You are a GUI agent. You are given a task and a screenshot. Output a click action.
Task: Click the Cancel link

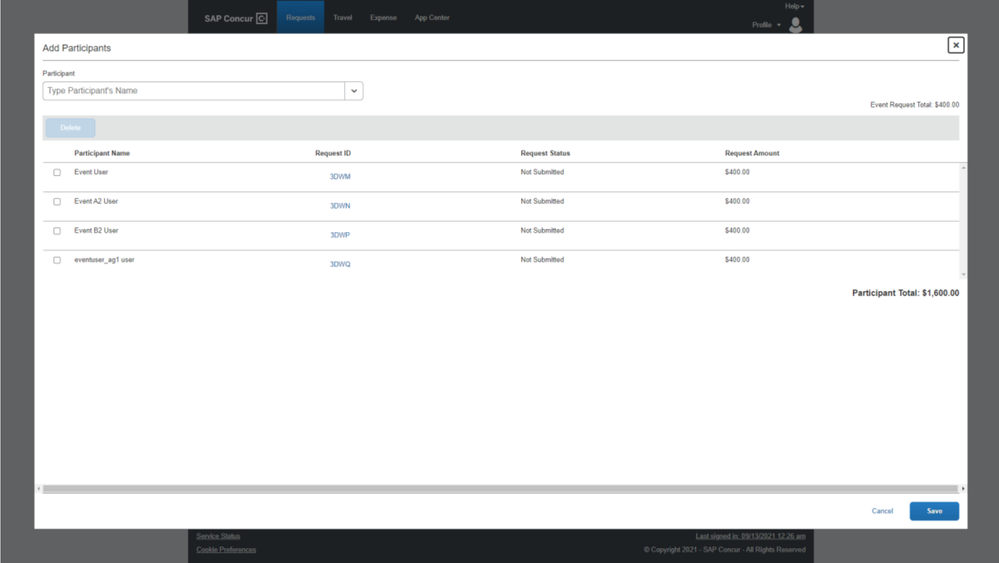pyautogui.click(x=882, y=511)
